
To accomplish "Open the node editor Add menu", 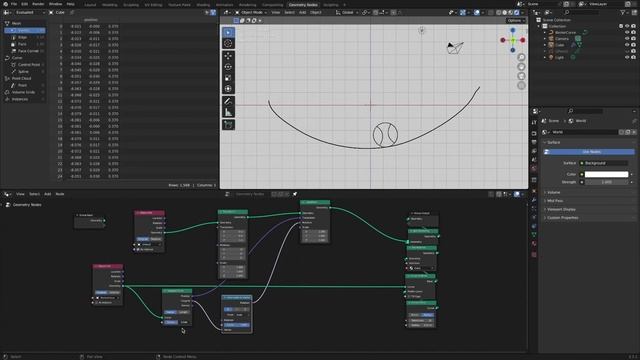I will (x=47, y=194).
